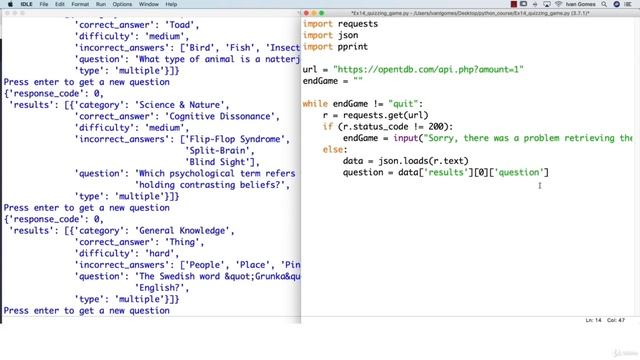Click the 'Sorry, there was a problem' input string

pos(528,138)
